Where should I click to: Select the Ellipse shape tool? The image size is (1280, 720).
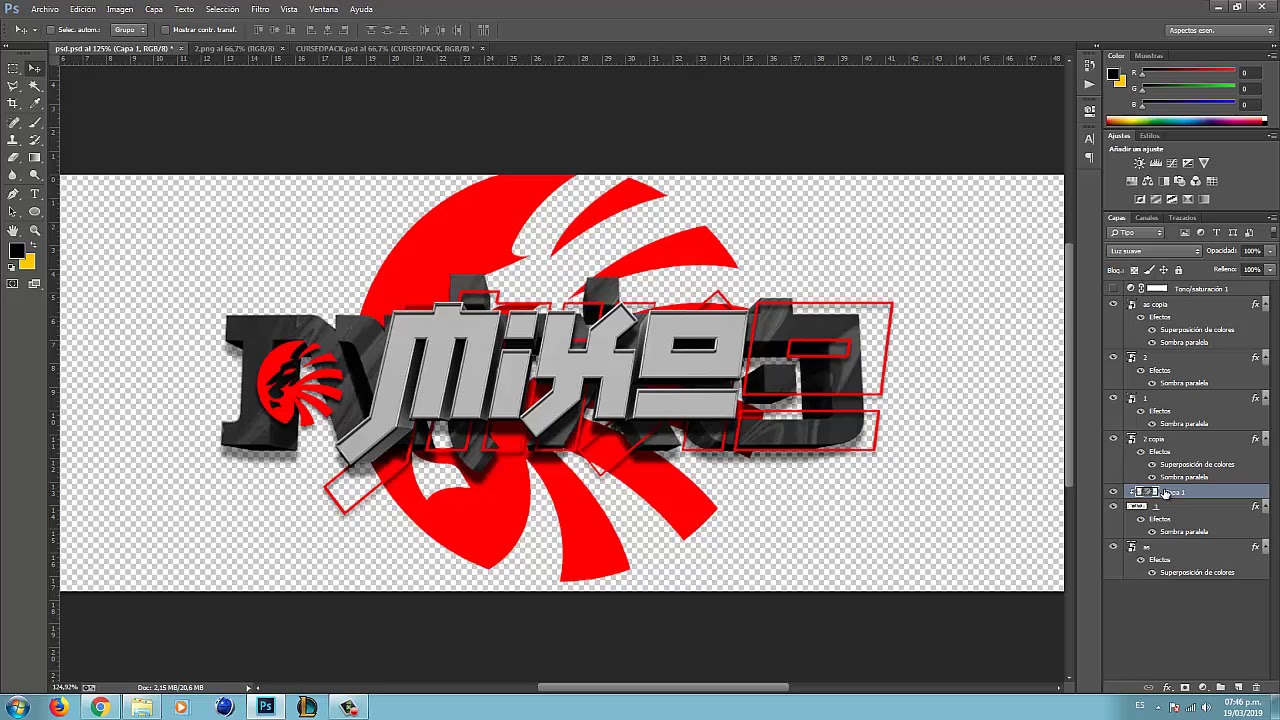(x=34, y=212)
